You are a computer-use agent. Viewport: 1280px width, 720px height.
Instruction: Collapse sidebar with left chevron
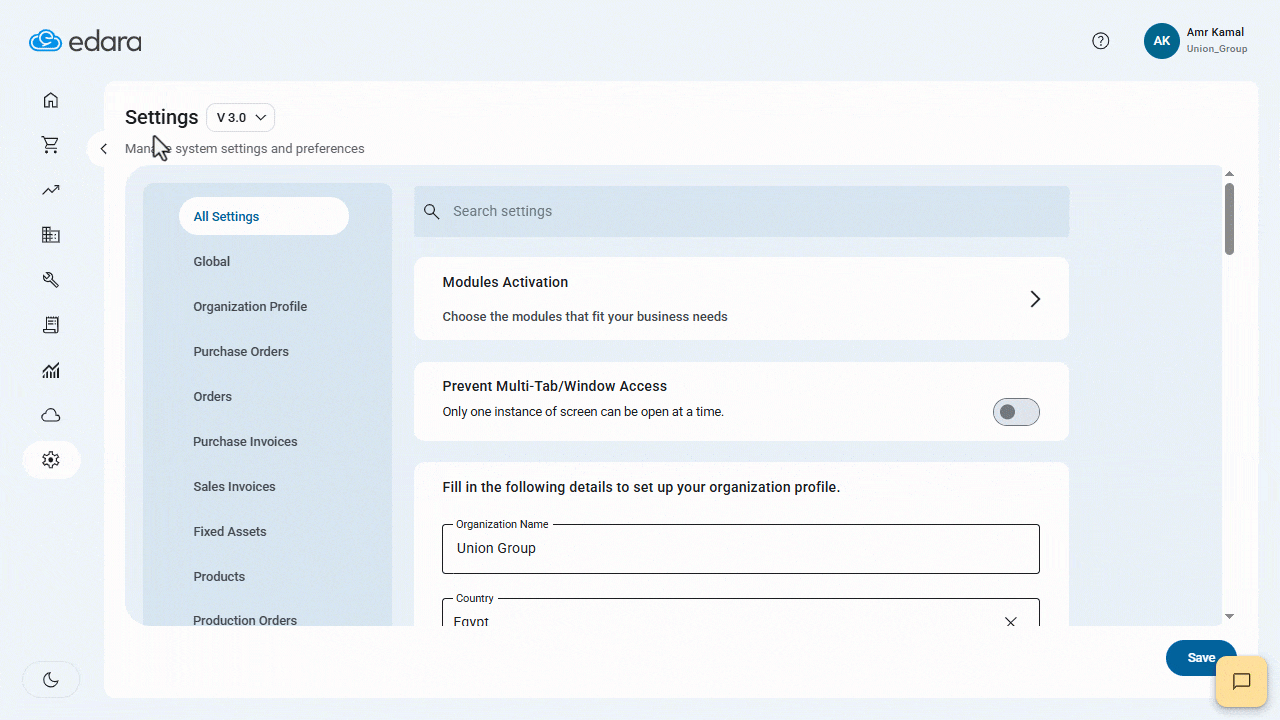click(103, 149)
